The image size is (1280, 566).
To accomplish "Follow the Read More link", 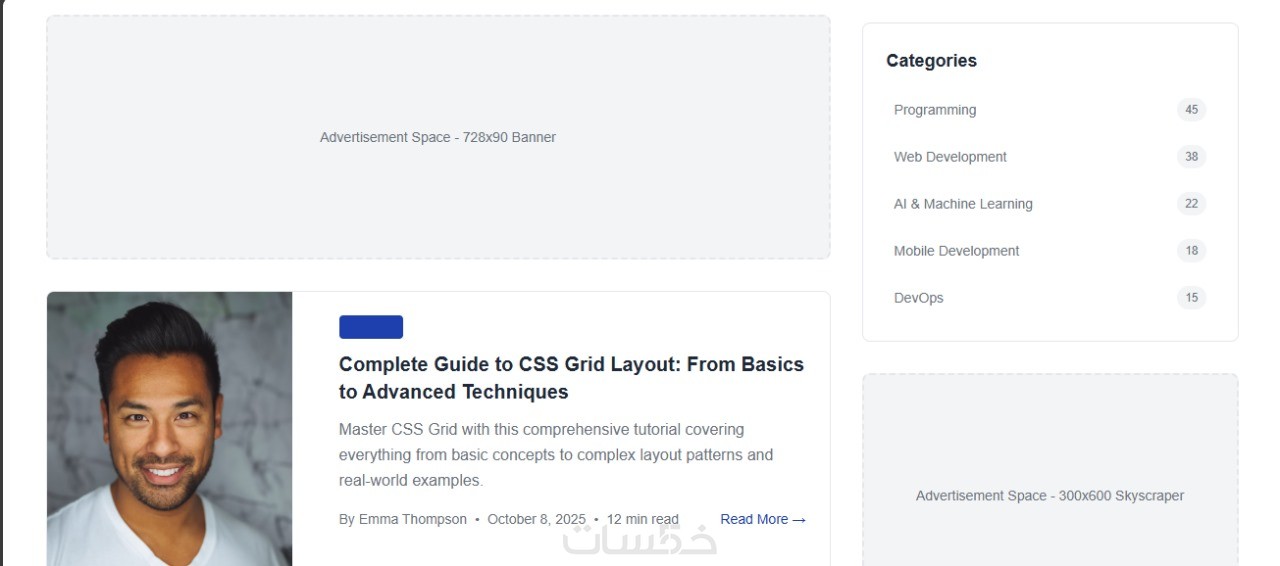I will (762, 519).
